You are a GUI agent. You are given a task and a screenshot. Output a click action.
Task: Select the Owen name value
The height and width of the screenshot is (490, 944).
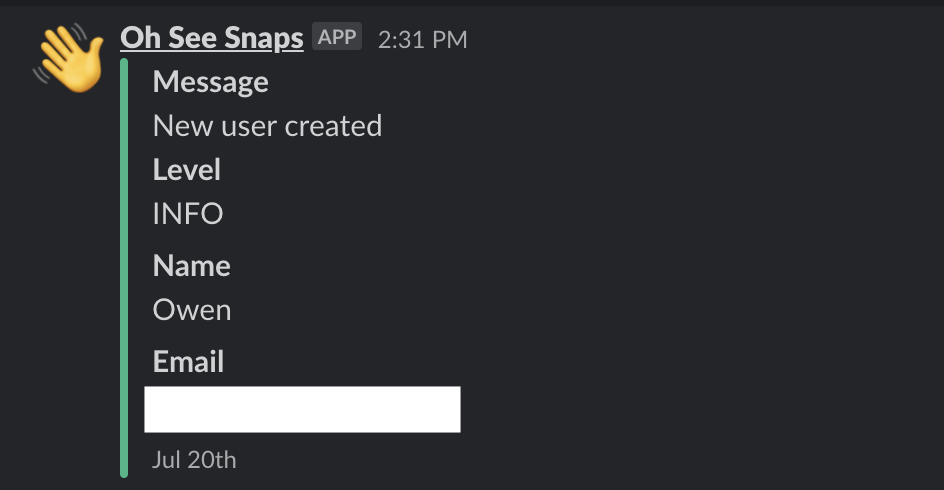(191, 310)
